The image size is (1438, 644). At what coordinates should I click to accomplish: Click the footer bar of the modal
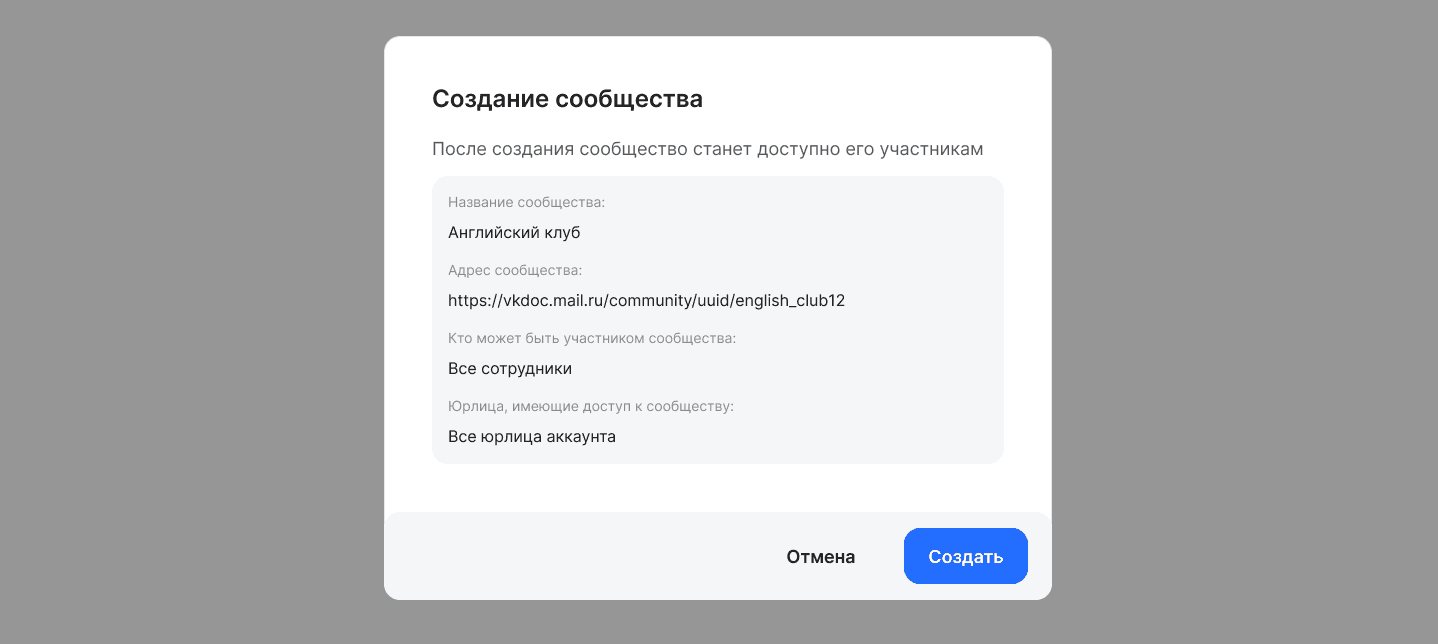[x=640, y=556]
